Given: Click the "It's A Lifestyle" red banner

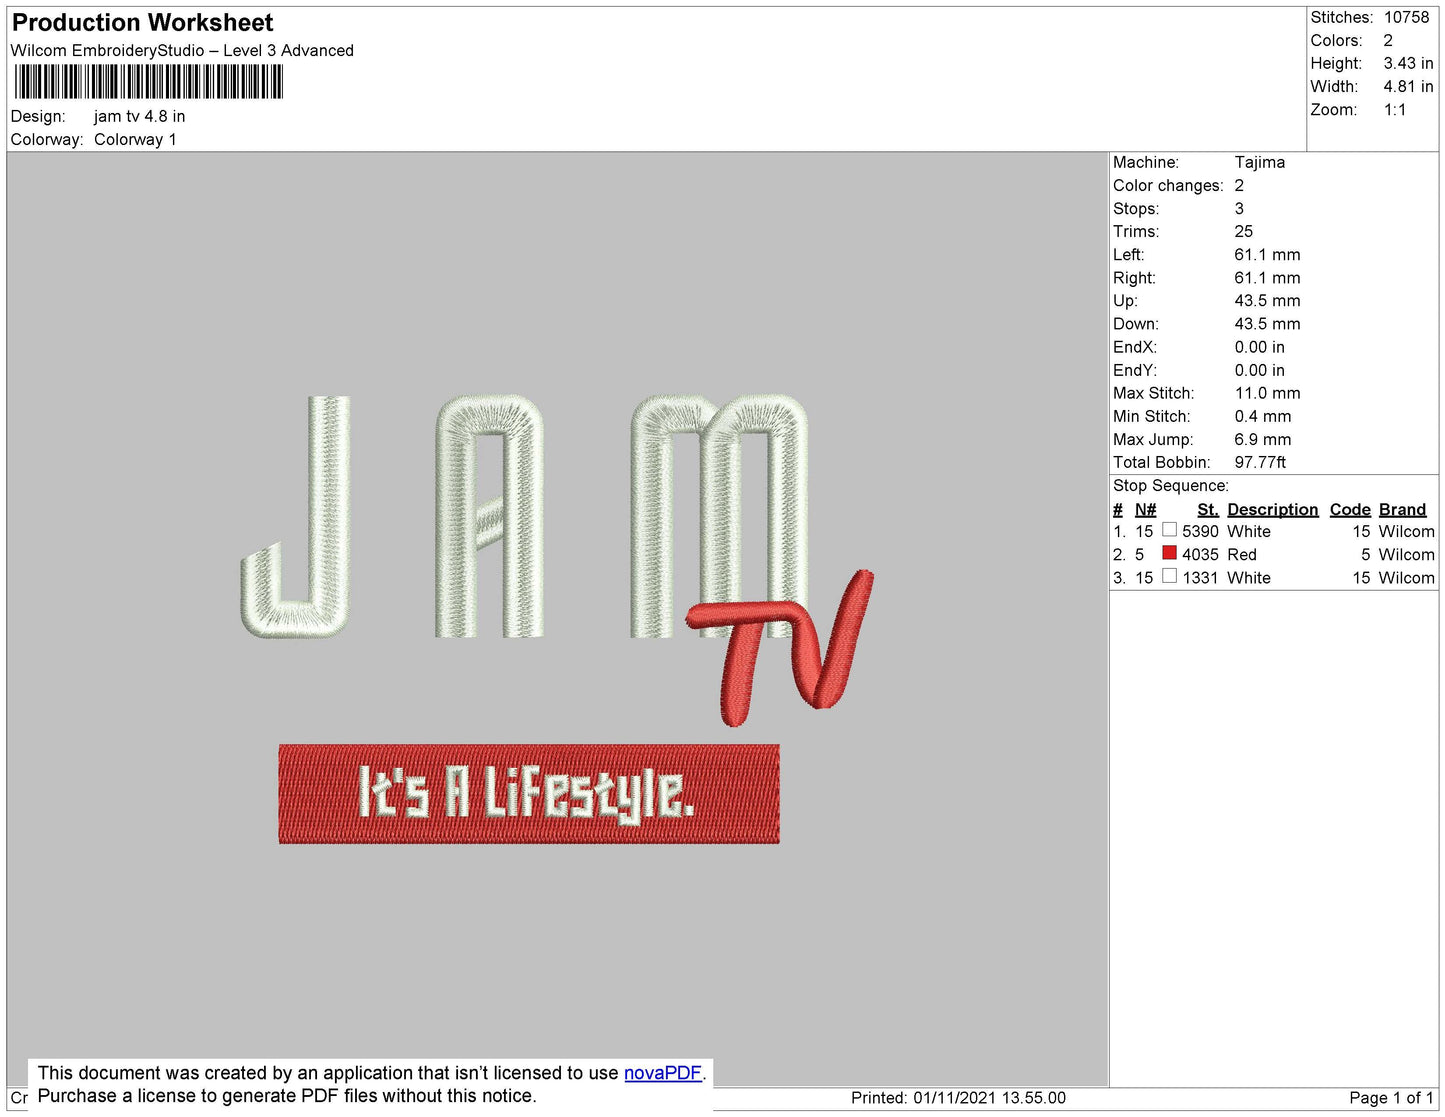Looking at the screenshot, I should [x=529, y=794].
